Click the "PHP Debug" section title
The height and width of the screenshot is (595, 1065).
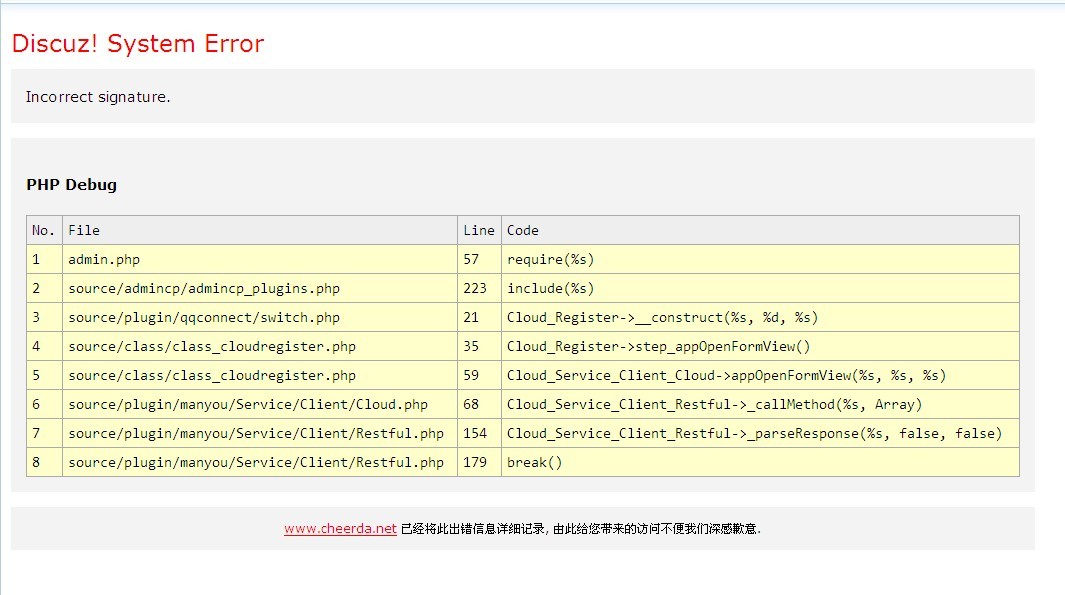71,185
